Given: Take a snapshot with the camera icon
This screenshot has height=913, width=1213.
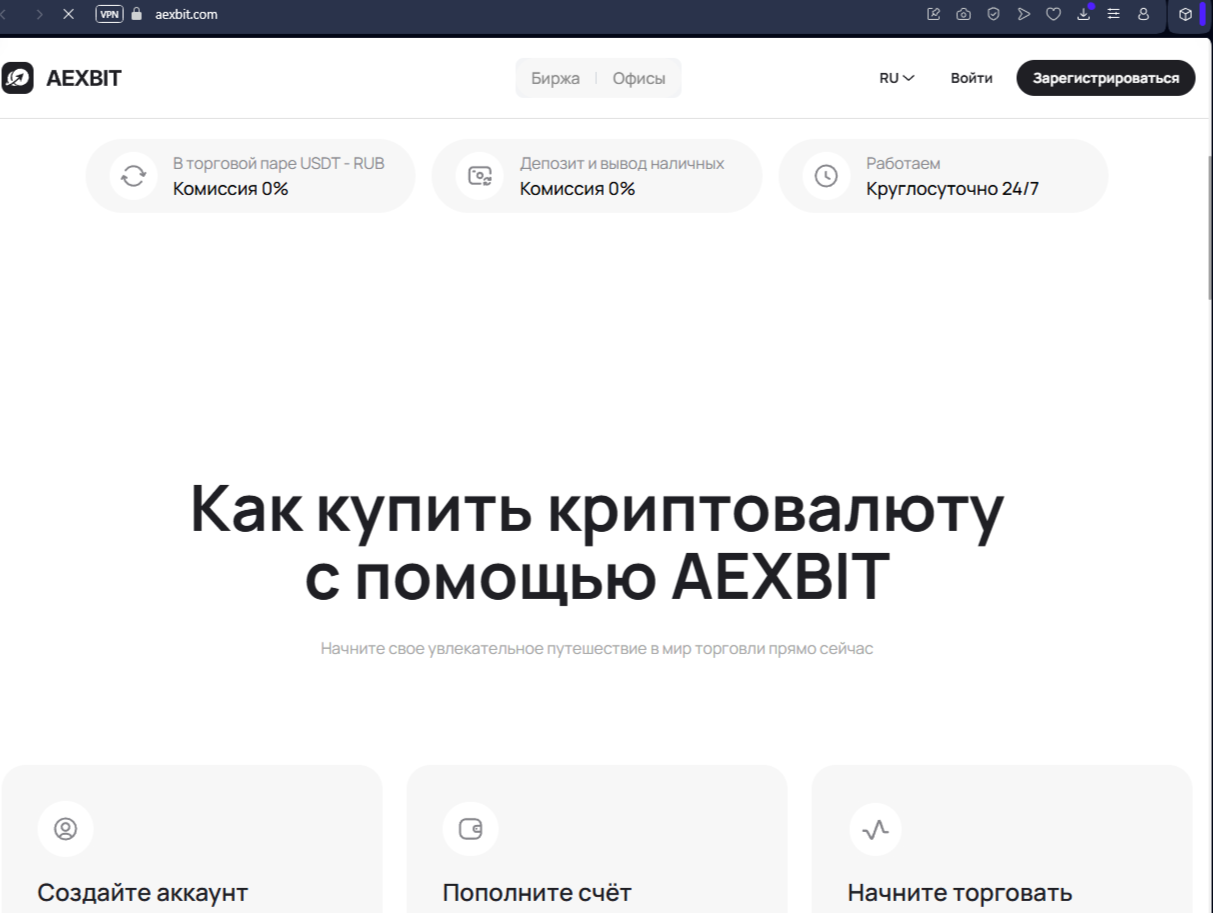Looking at the screenshot, I should point(964,14).
